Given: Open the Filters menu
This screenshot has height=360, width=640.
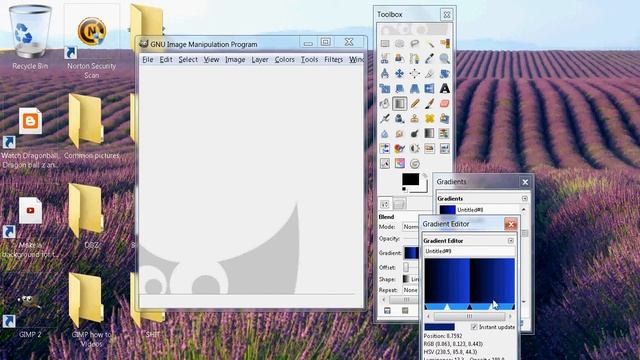Looking at the screenshot, I should [x=333, y=60].
